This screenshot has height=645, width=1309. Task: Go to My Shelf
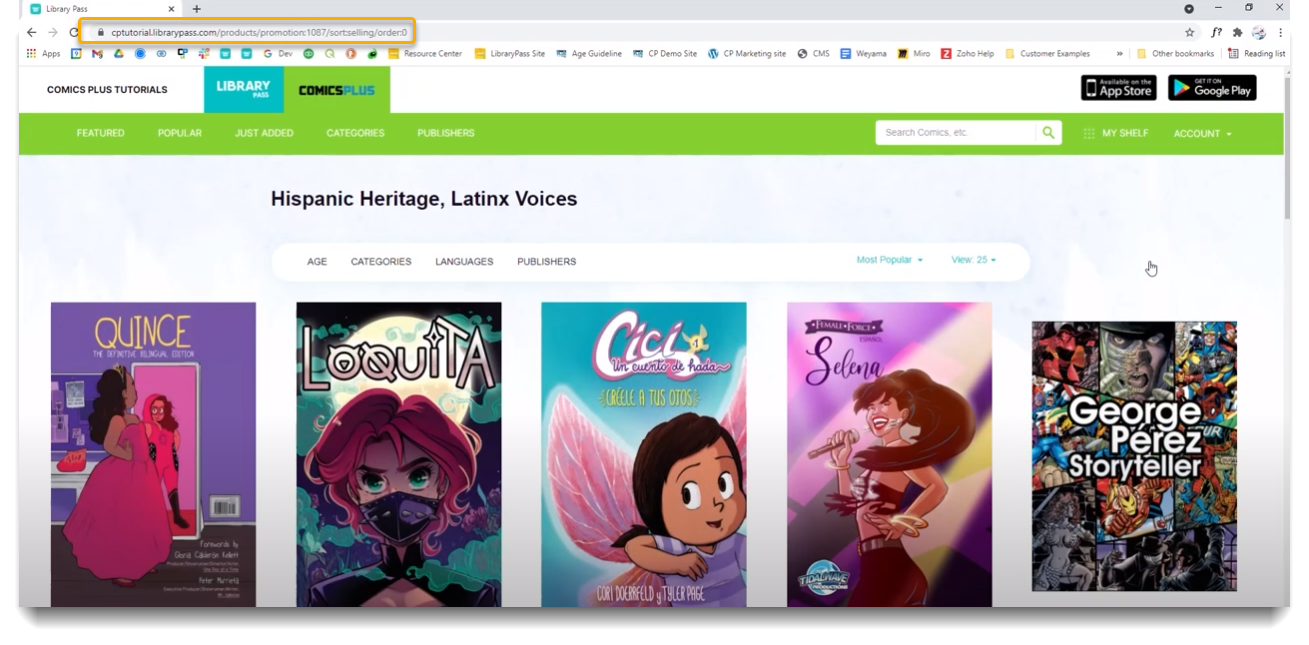click(1125, 133)
